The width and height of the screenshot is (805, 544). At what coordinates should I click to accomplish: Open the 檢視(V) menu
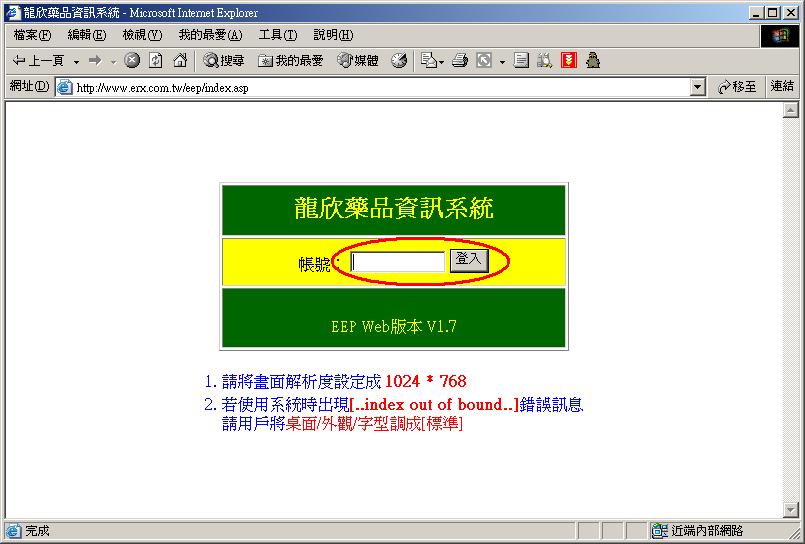point(142,35)
